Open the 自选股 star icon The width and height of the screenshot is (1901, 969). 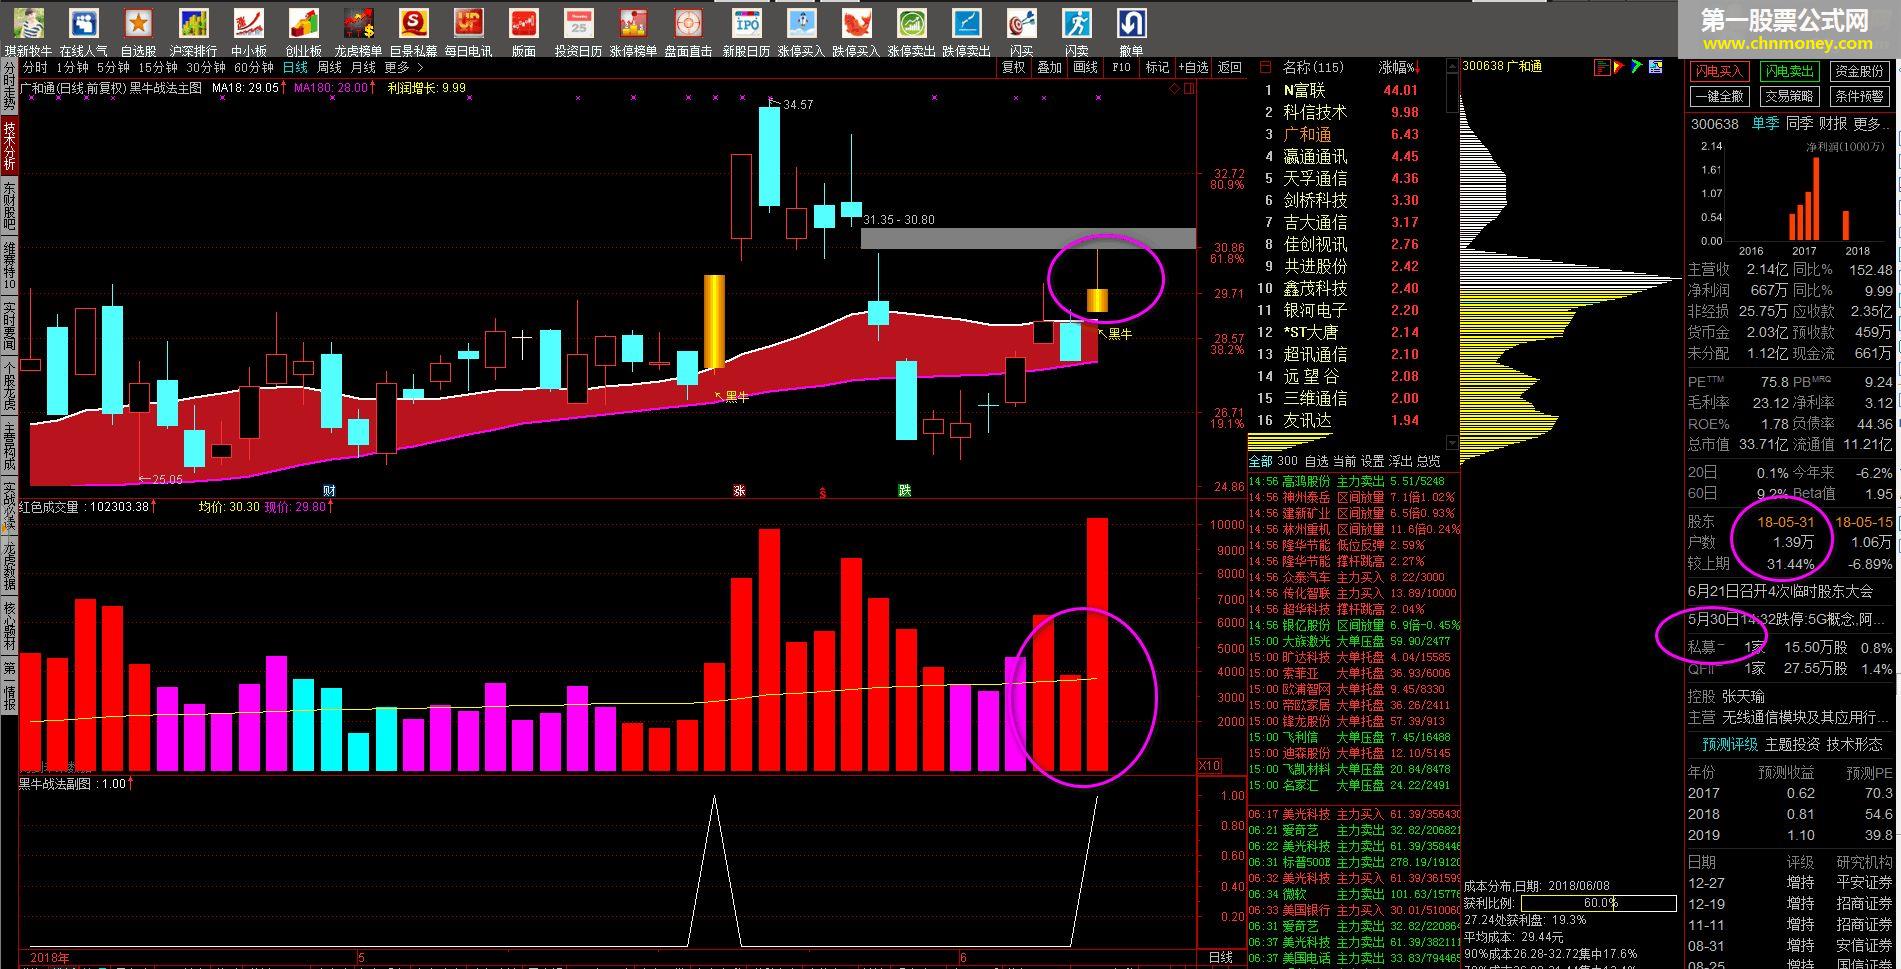coord(139,23)
